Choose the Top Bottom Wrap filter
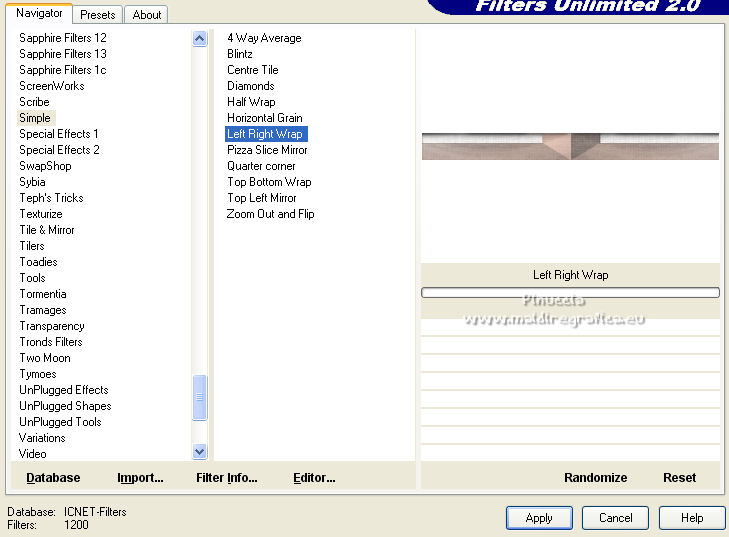Screen dimensions: 729x537 pyautogui.click(x=269, y=182)
